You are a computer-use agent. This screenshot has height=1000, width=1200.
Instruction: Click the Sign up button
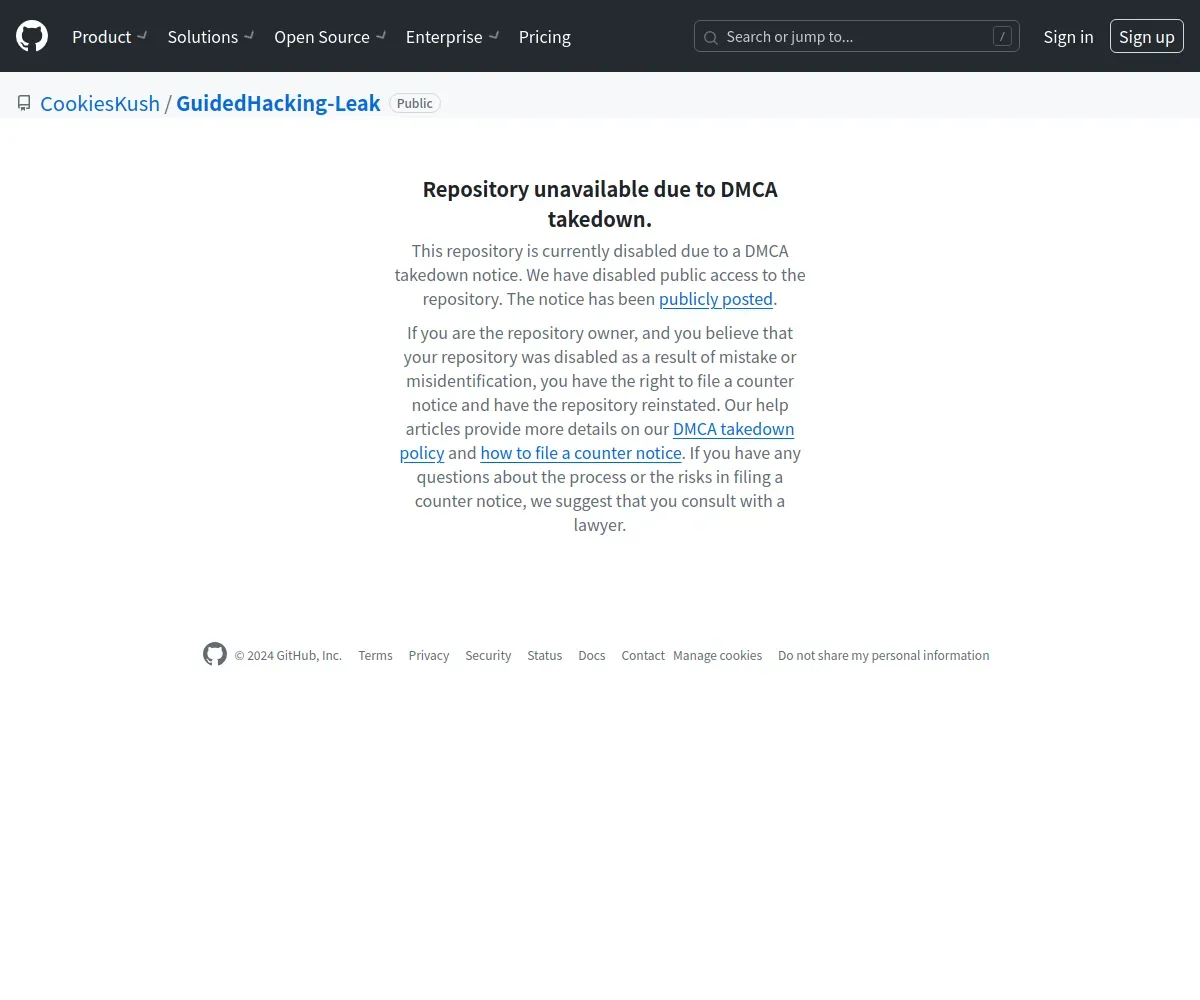click(x=1147, y=37)
